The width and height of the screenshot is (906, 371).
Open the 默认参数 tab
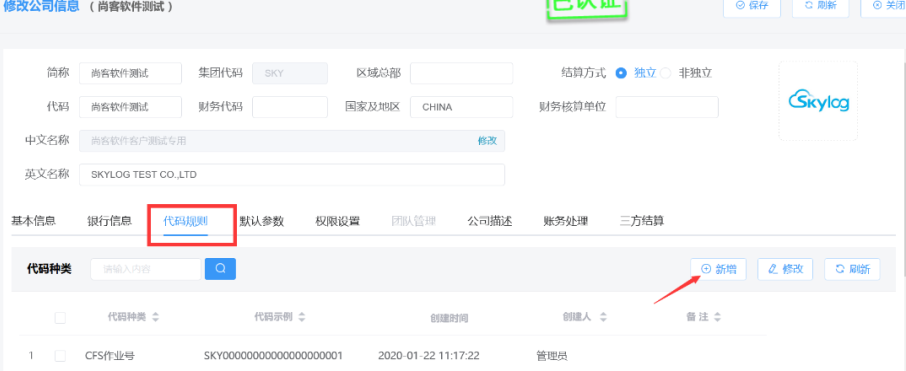[262, 221]
